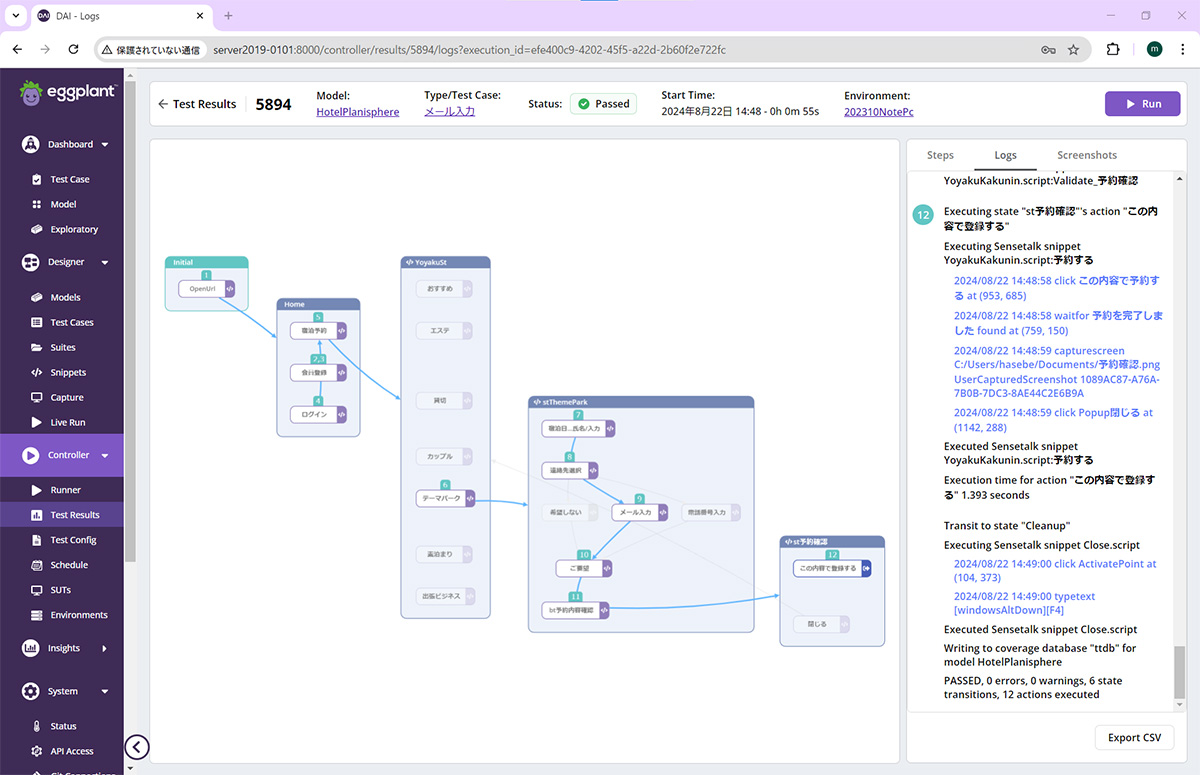Open the Test Config document icon
The width and height of the screenshot is (1200, 775).
pyautogui.click(x=37, y=540)
